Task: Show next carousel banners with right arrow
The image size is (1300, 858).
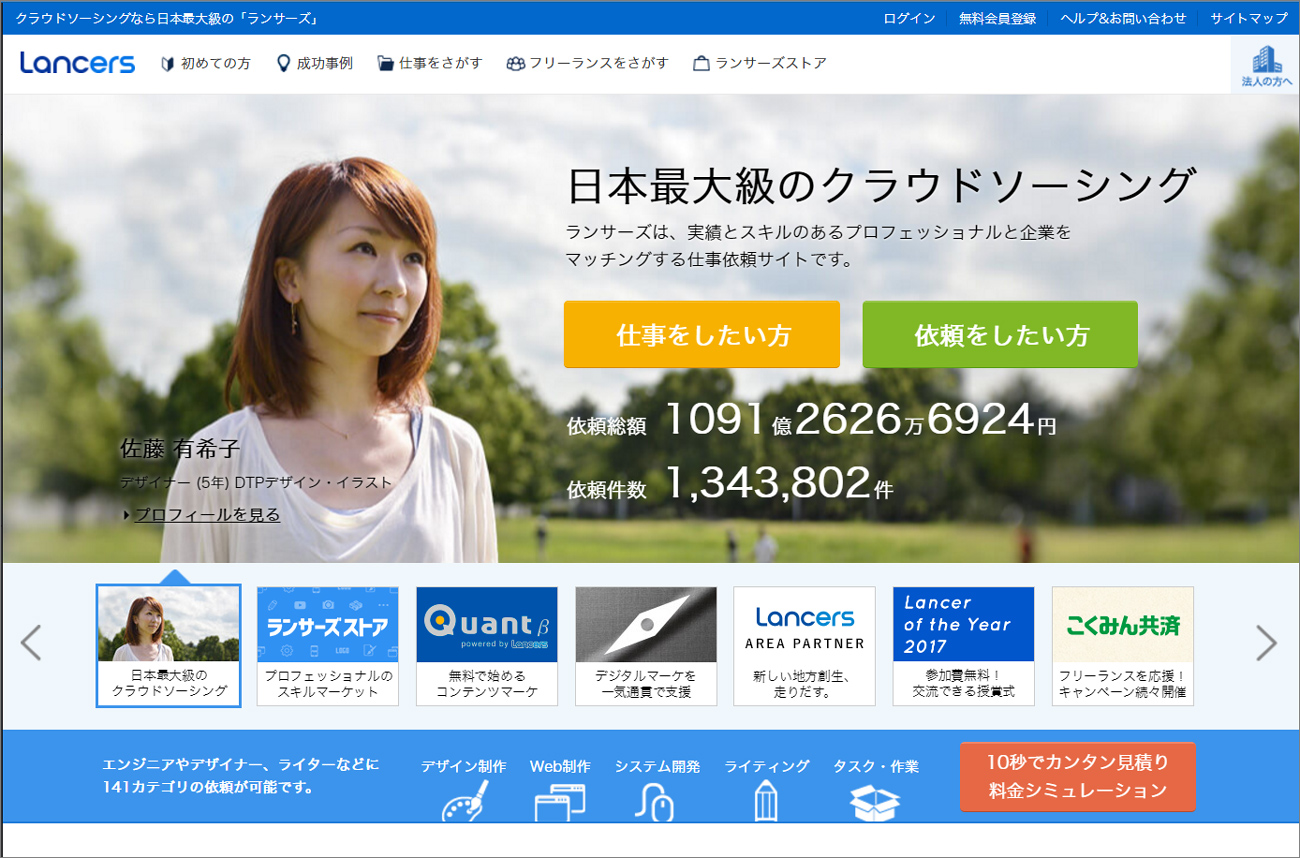Action: pos(1266,643)
